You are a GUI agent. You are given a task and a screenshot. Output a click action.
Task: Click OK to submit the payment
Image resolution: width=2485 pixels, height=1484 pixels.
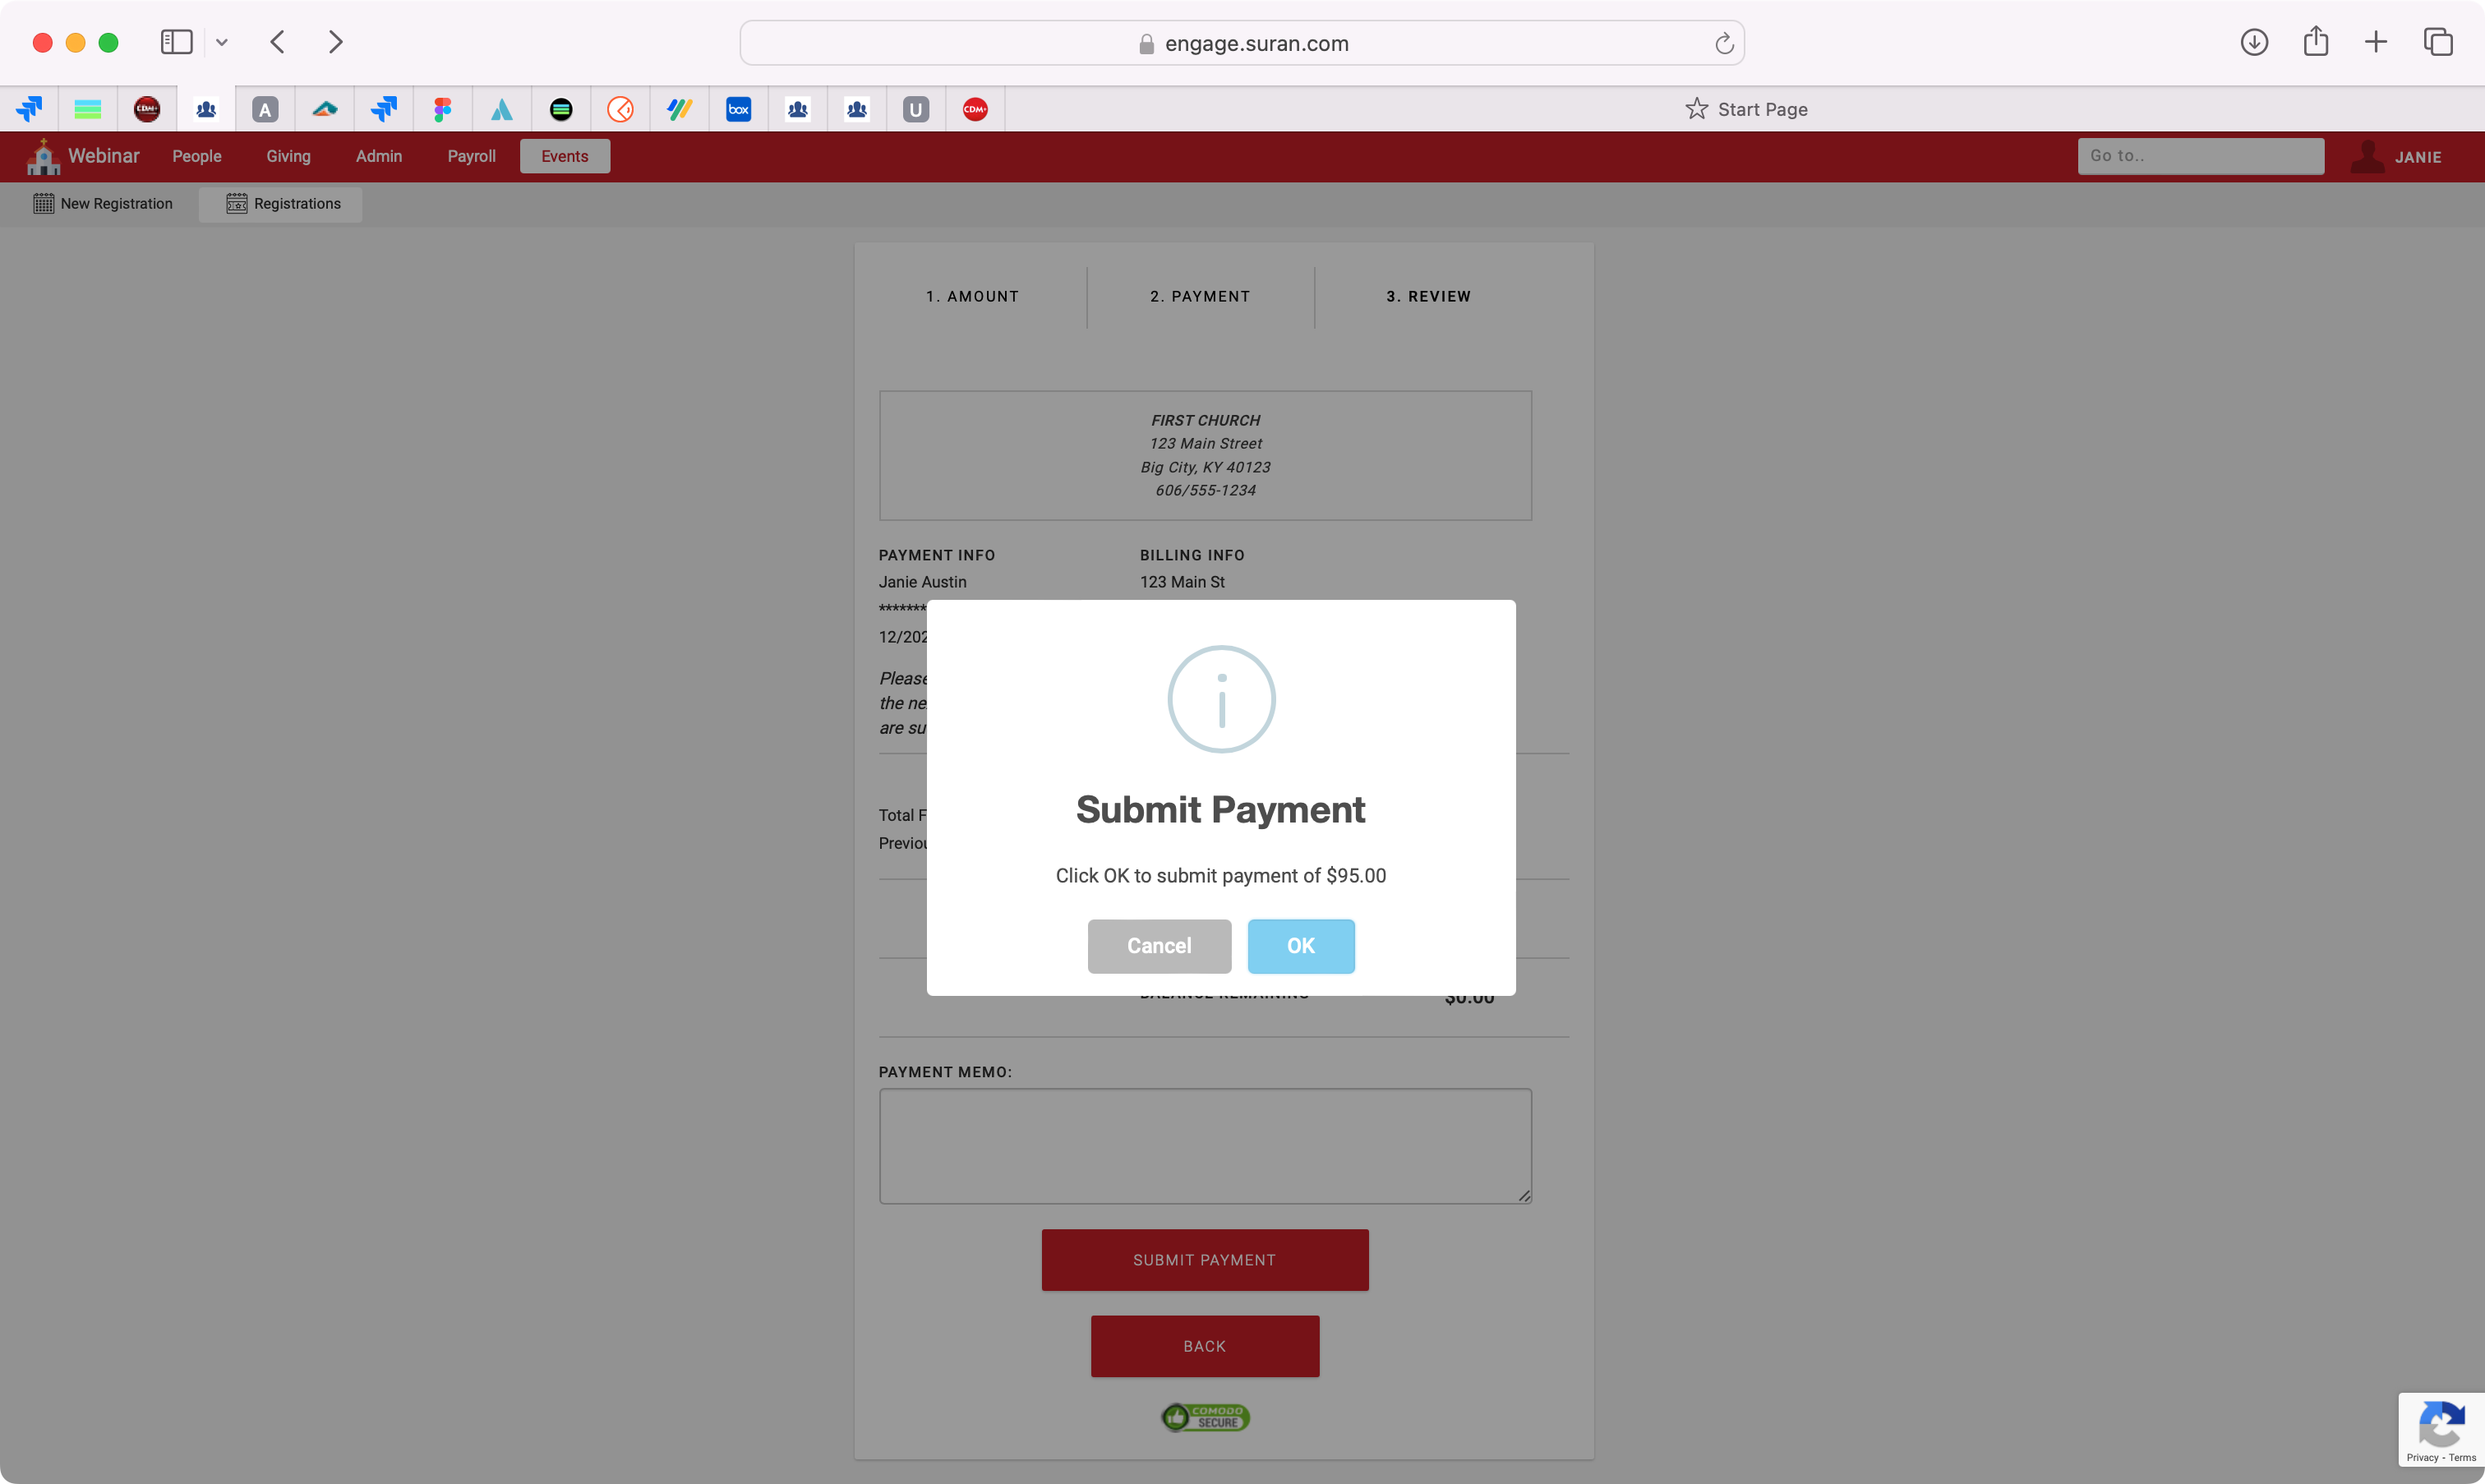pos(1300,946)
